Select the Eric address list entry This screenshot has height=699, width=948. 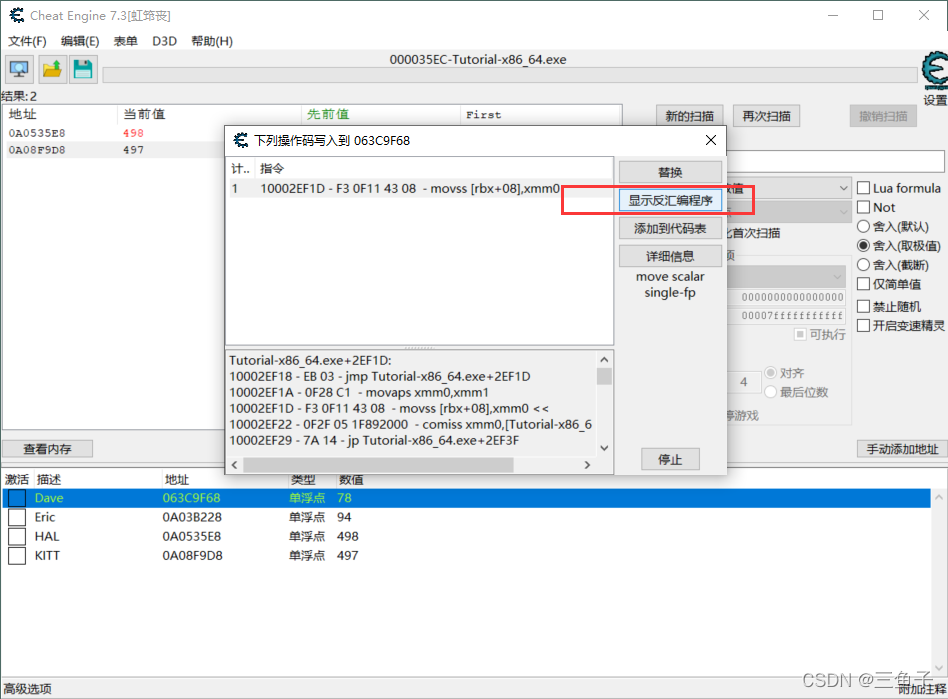(466, 517)
